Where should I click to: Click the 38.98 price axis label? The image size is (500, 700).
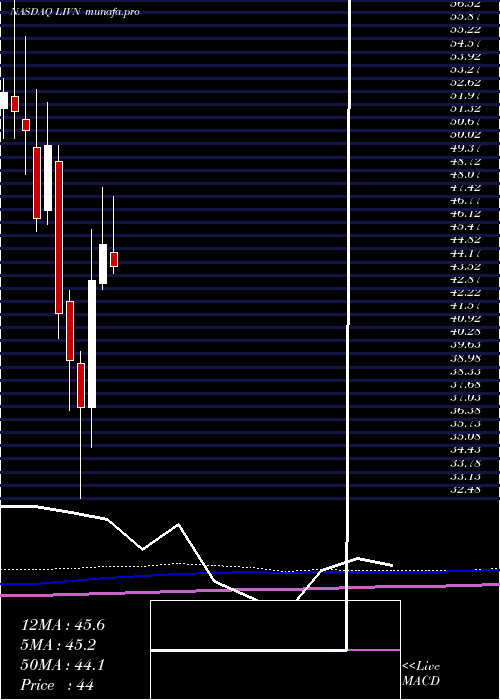[466, 358]
